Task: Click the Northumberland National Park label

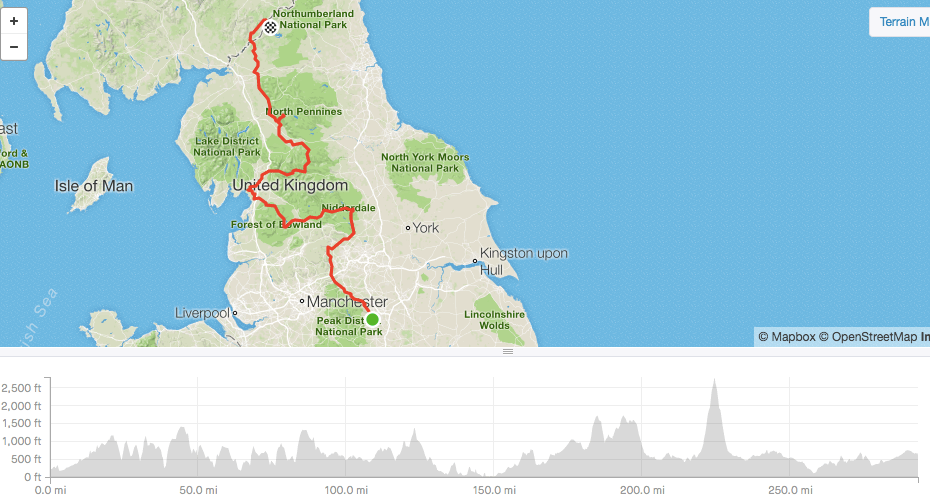Action: [313, 19]
